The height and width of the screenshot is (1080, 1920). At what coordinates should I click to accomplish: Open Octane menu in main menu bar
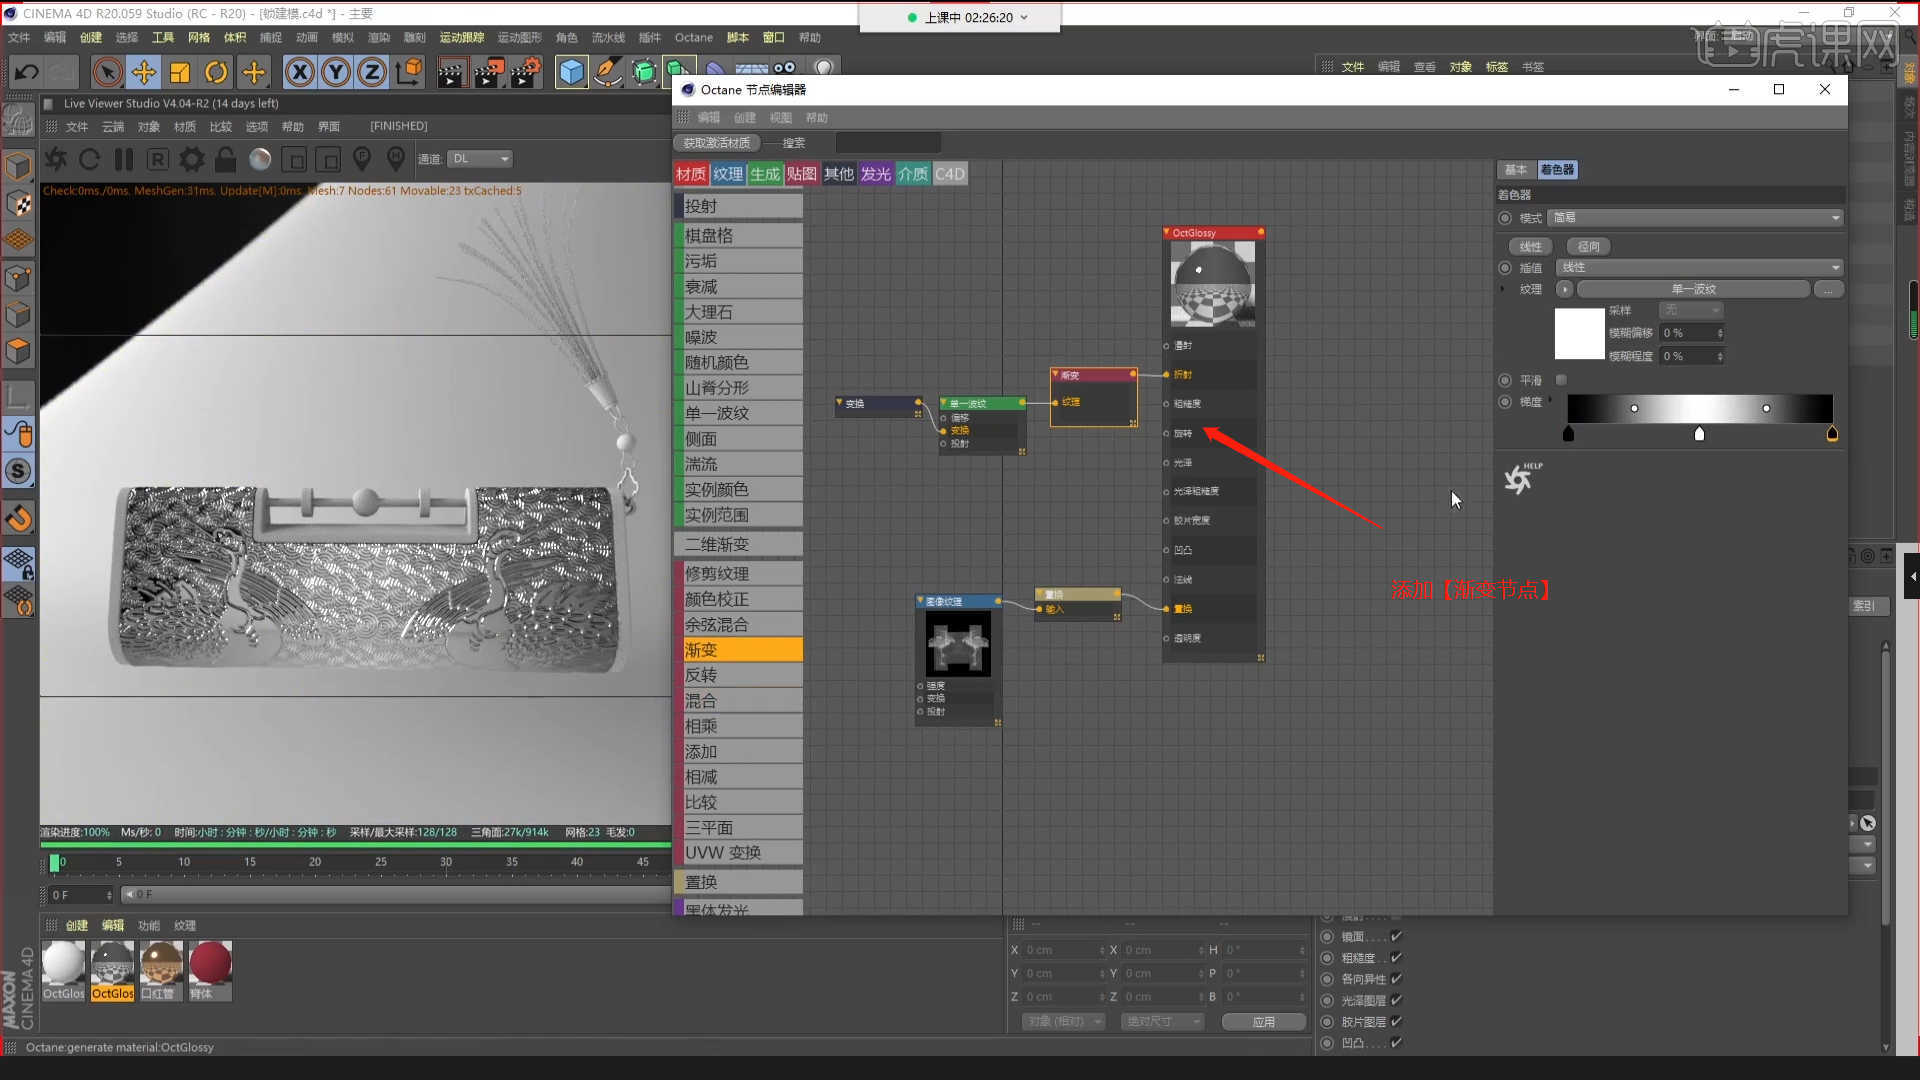693,37
